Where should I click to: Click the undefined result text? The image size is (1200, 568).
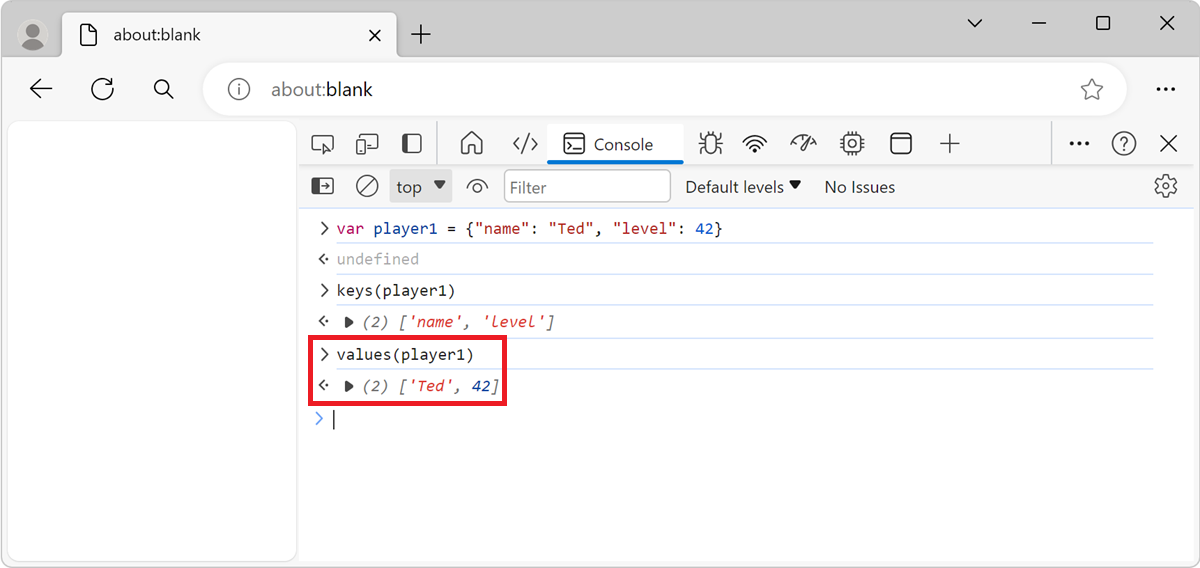point(377,259)
